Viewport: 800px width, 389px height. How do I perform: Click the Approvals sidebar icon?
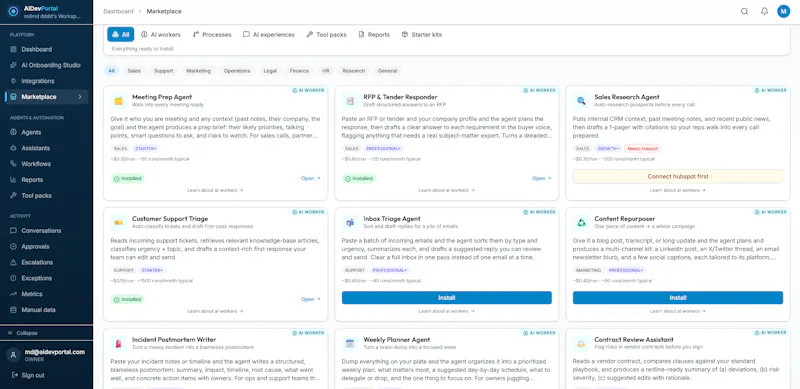[13, 247]
